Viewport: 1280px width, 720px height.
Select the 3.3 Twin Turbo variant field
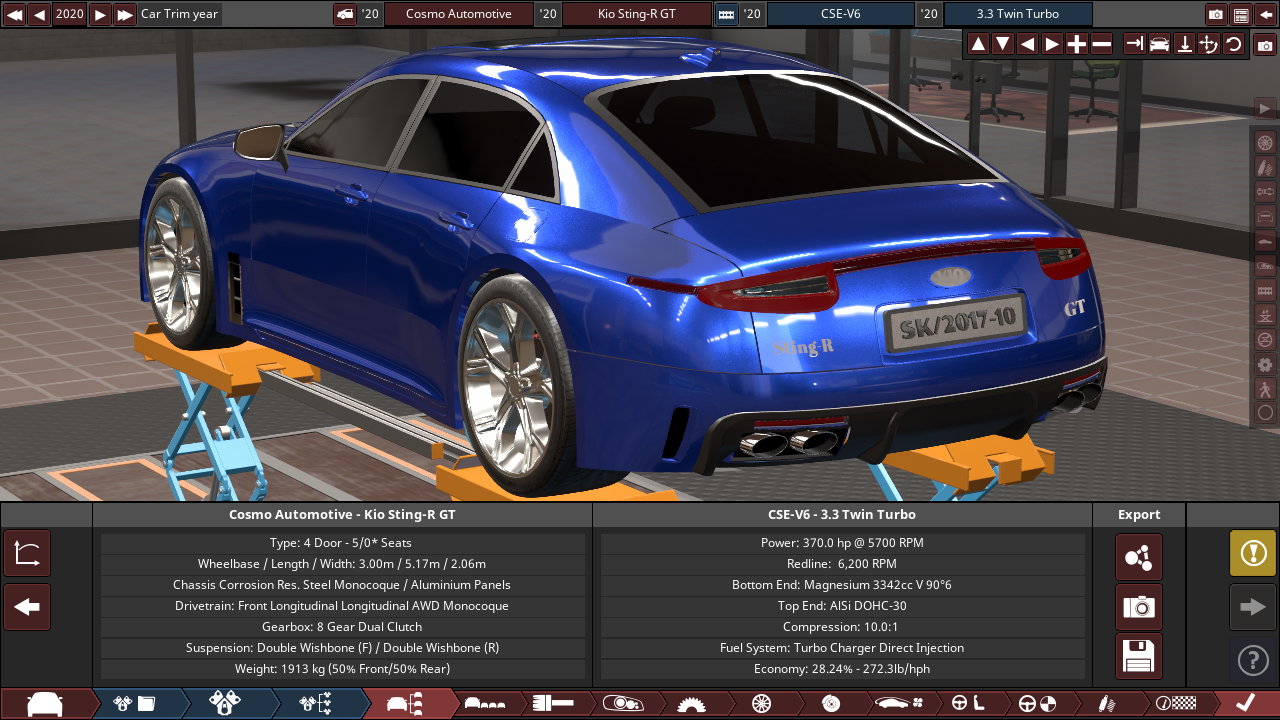click(x=1018, y=14)
